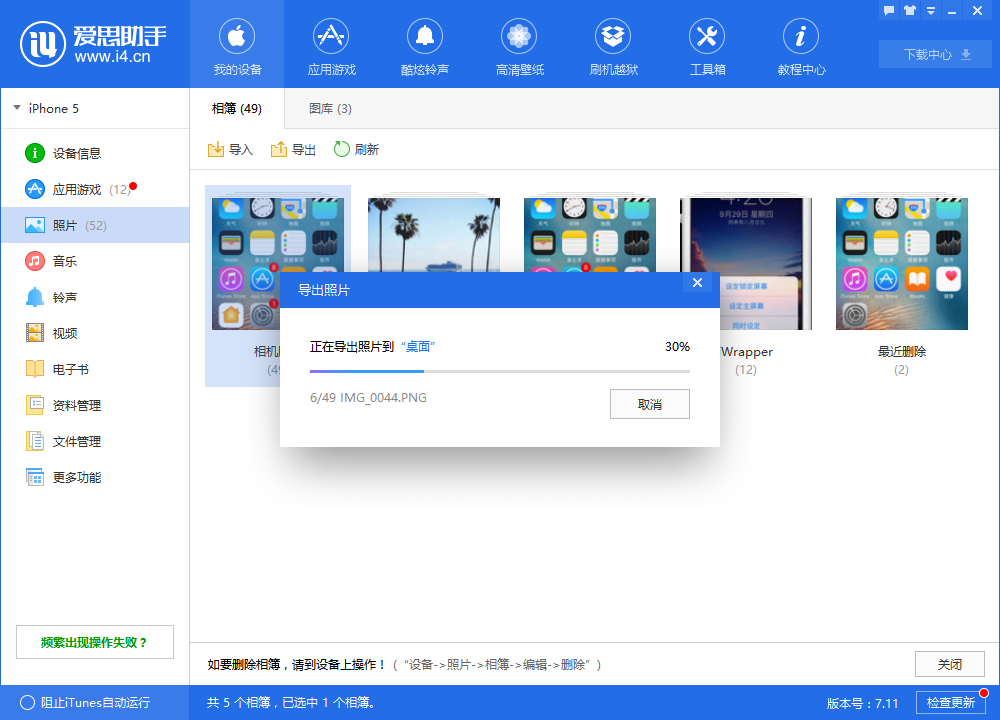Open the 酷炫铃声 cool ringtones section

(425, 45)
